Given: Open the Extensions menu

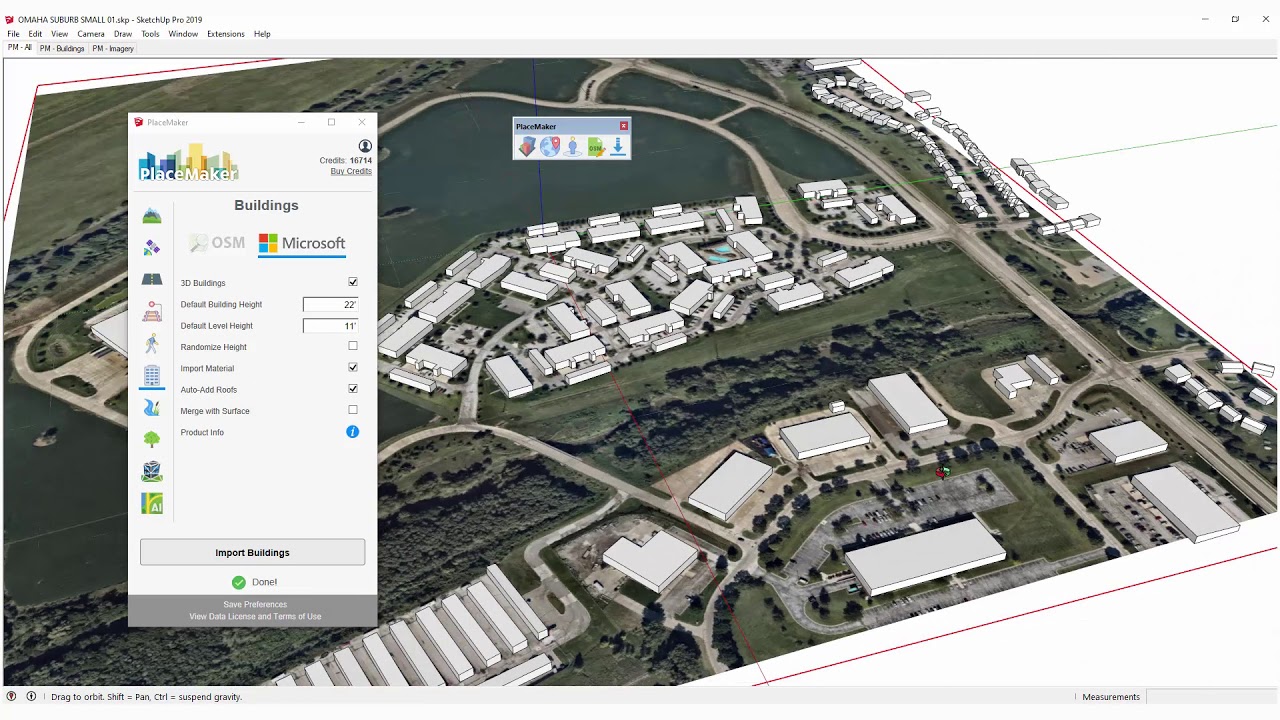Looking at the screenshot, I should (226, 34).
